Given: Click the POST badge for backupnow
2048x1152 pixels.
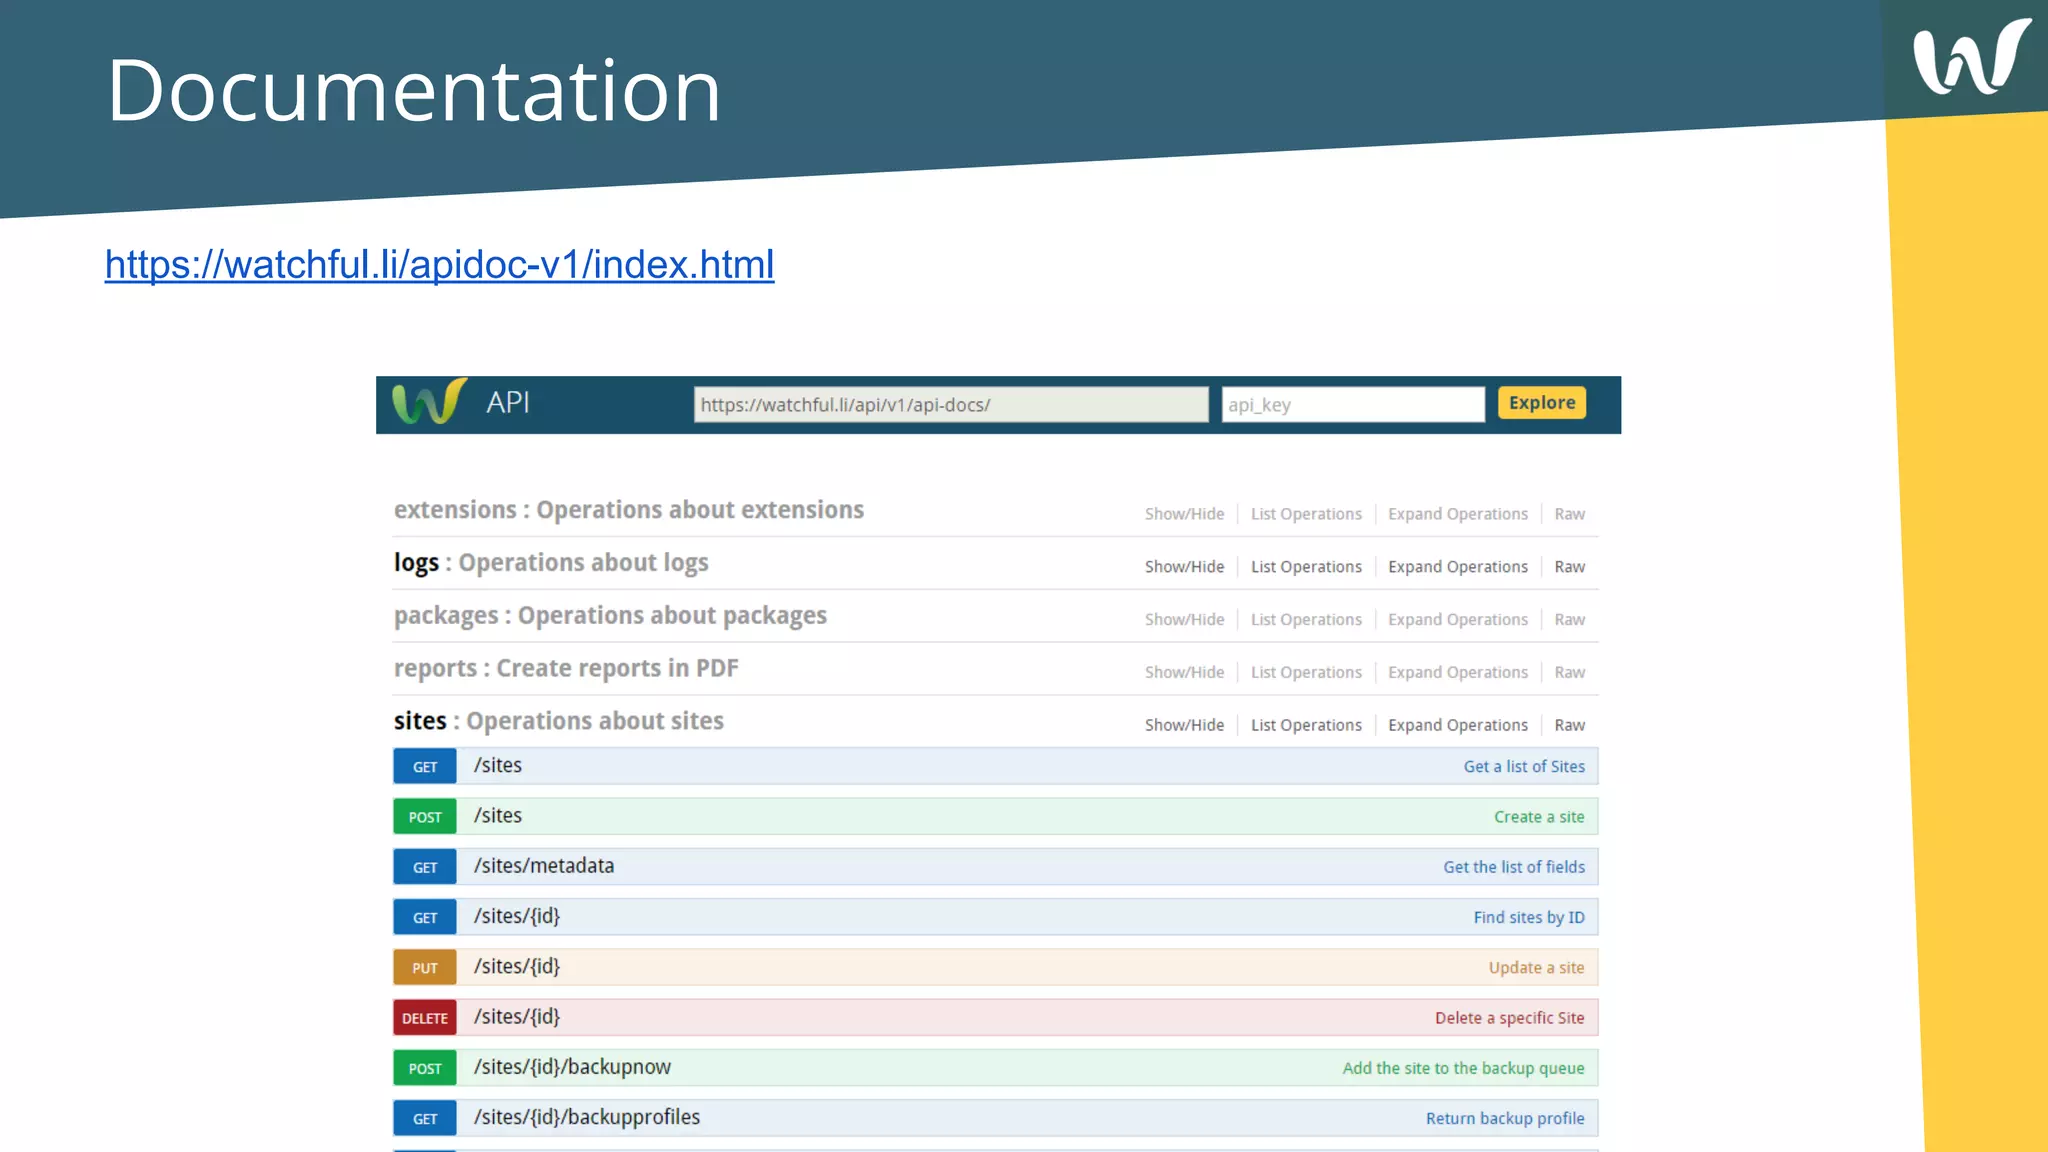Looking at the screenshot, I should 425,1068.
